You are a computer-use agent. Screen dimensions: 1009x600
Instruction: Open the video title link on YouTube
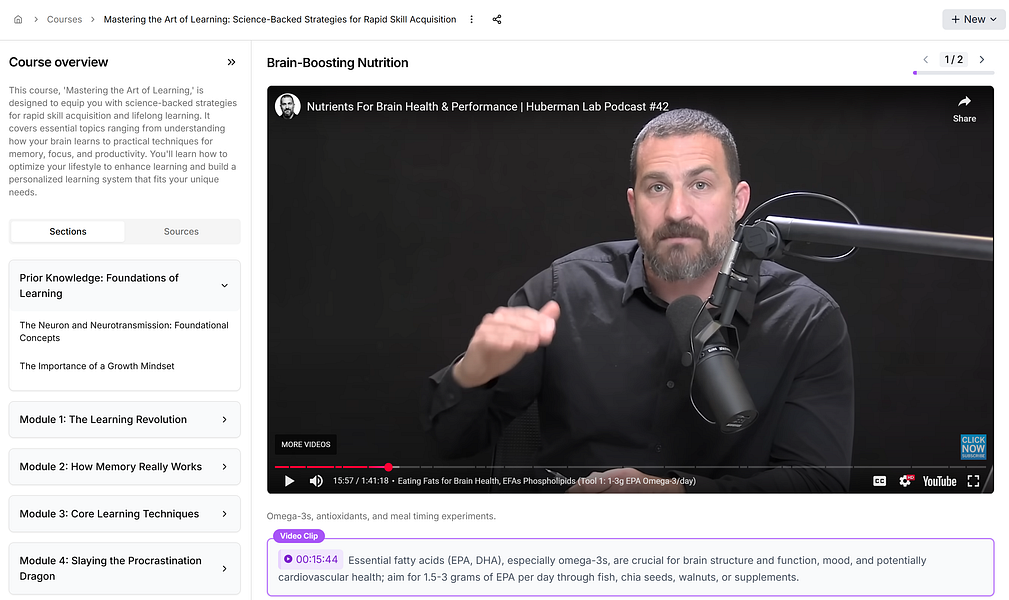[487, 107]
